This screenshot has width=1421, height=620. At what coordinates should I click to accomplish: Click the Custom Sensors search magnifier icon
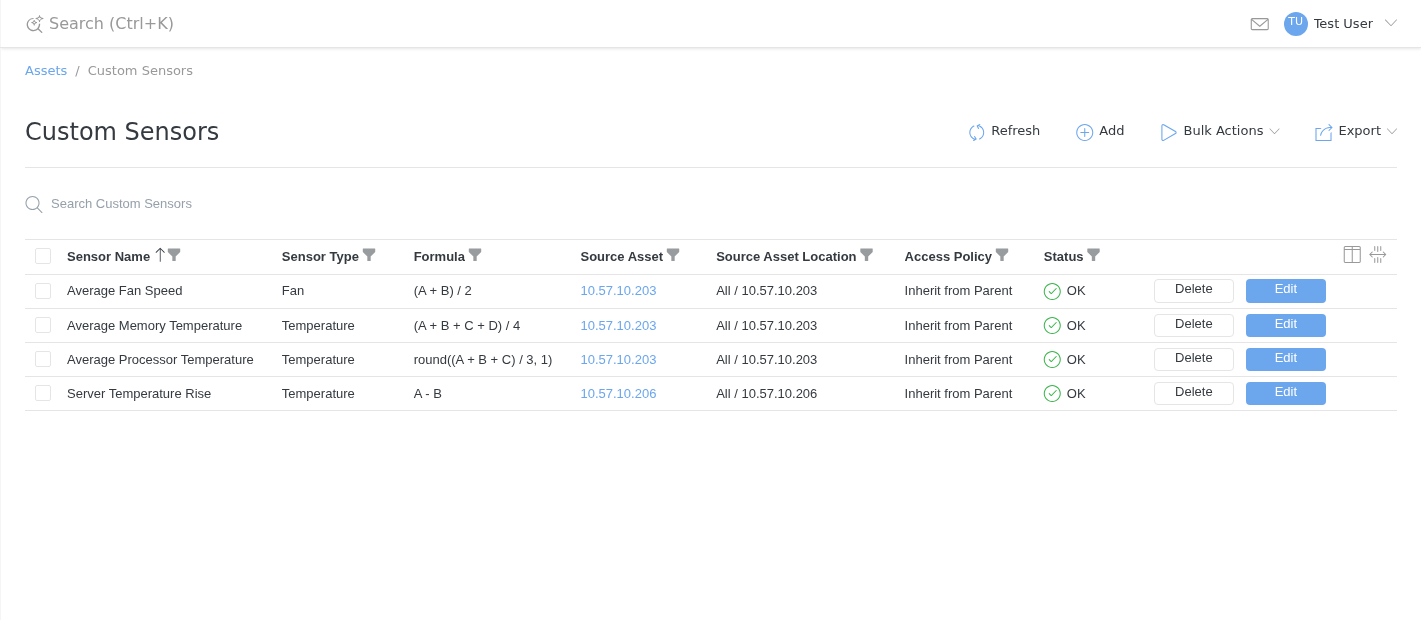click(34, 204)
